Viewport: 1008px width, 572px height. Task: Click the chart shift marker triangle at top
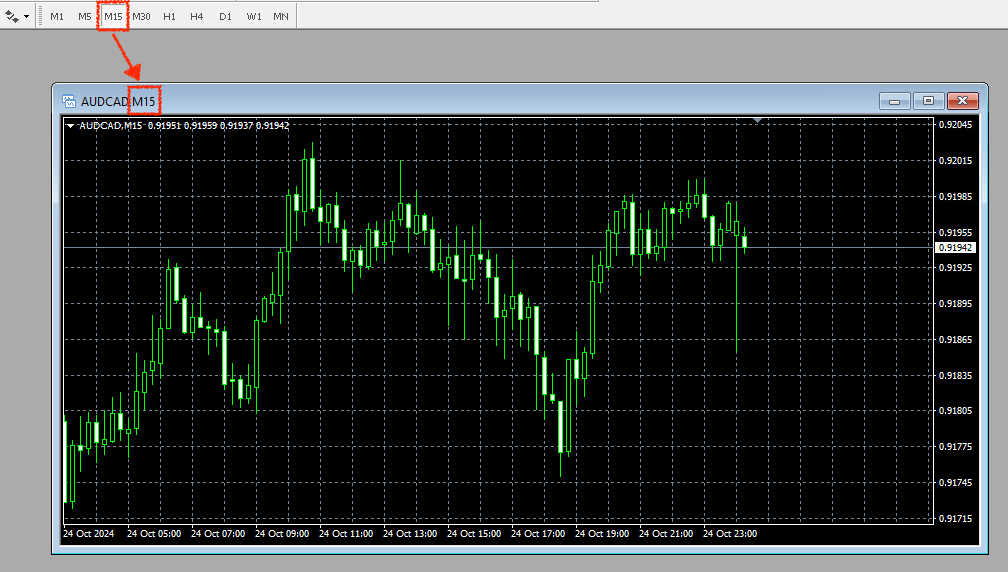click(757, 120)
